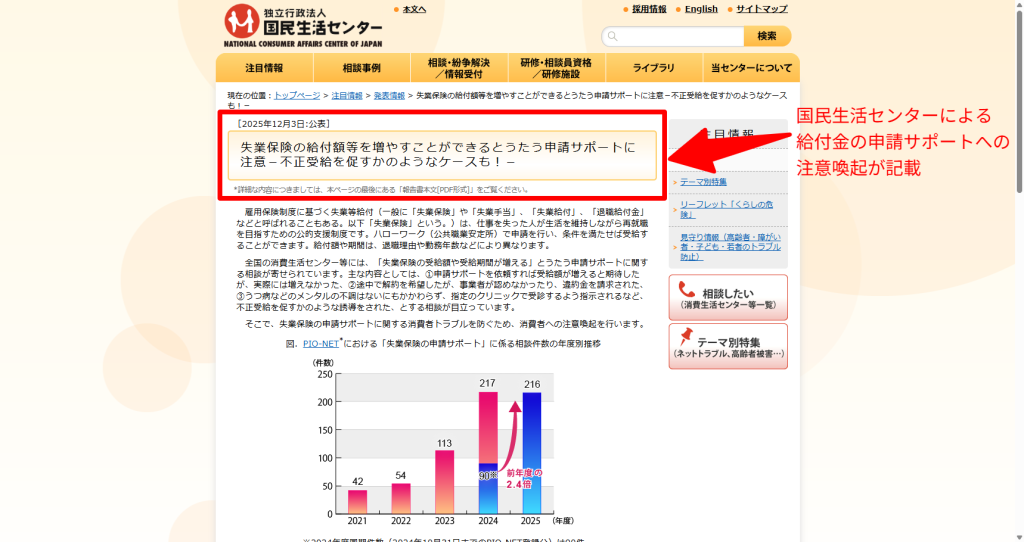Open the 当センターについて navigation tab

click(x=751, y=68)
